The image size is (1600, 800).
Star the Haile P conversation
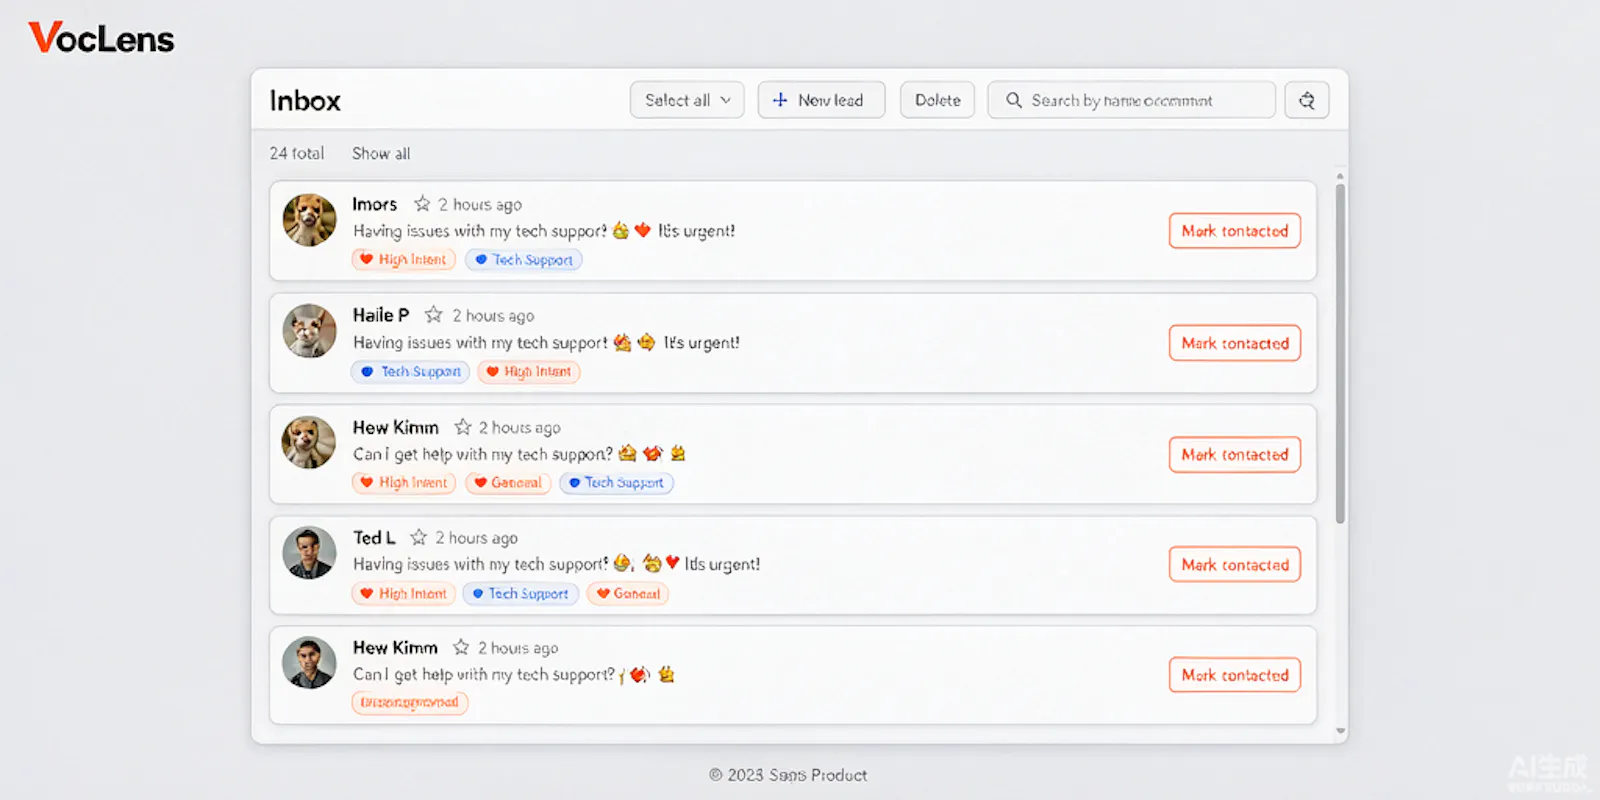(433, 315)
